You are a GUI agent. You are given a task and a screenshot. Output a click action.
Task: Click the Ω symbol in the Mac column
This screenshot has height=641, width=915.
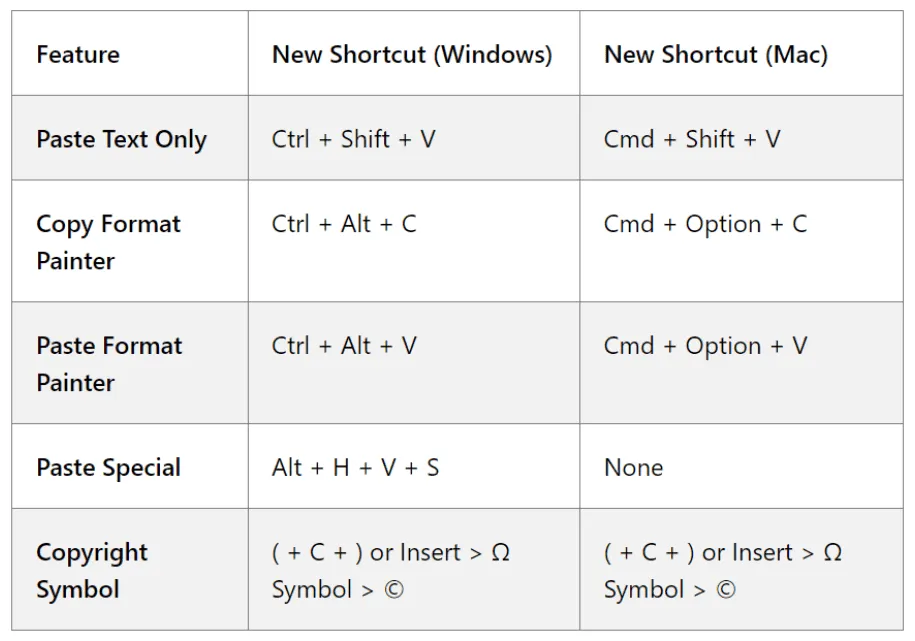[x=832, y=552]
